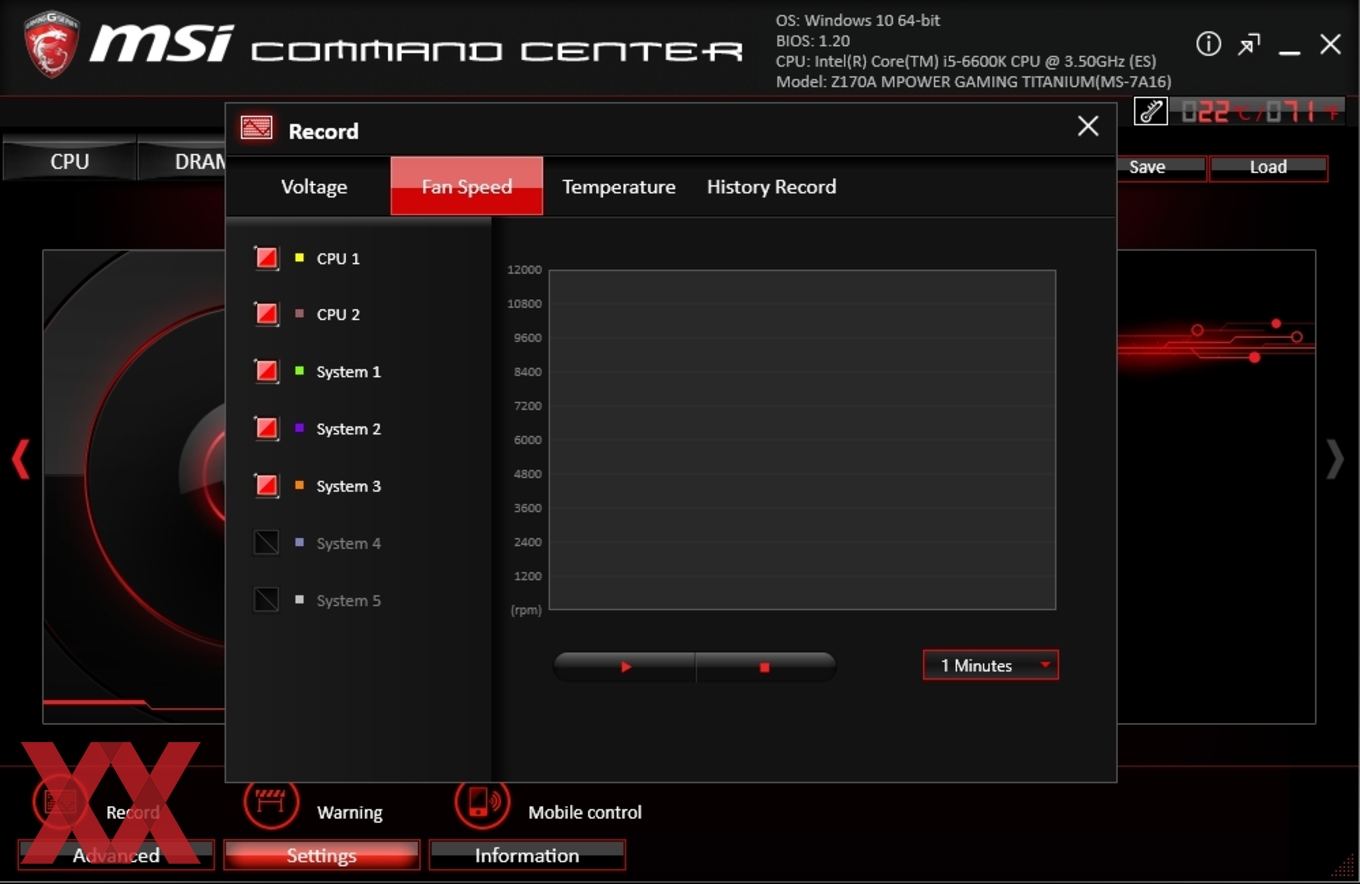Uncheck the CPU 1 fan checkbox
The image size is (1360, 884).
(x=266, y=258)
